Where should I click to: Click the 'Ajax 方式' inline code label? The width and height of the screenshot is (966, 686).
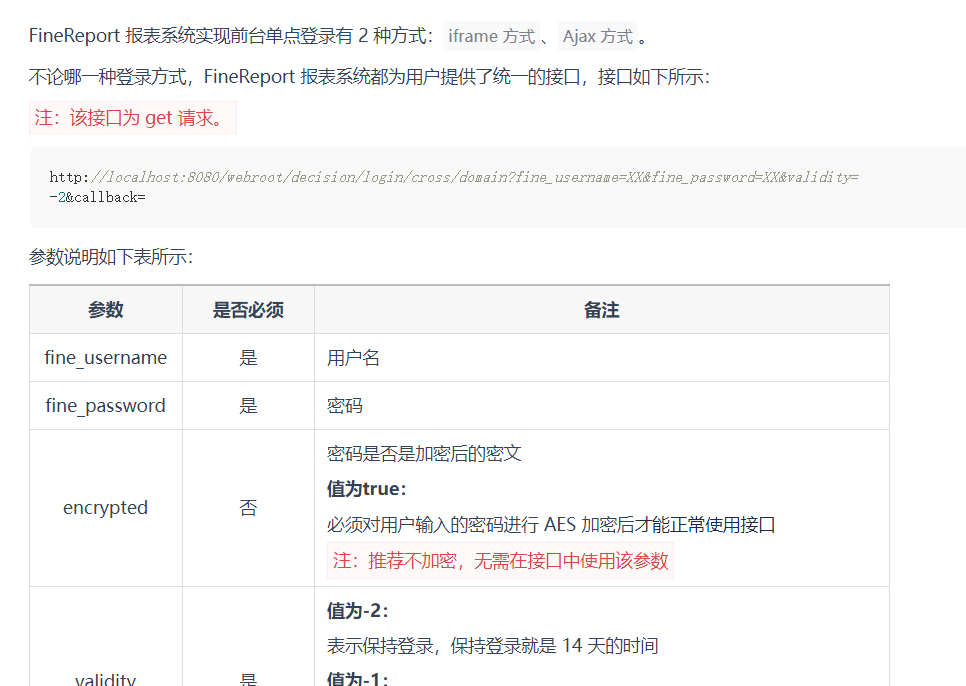coord(598,36)
